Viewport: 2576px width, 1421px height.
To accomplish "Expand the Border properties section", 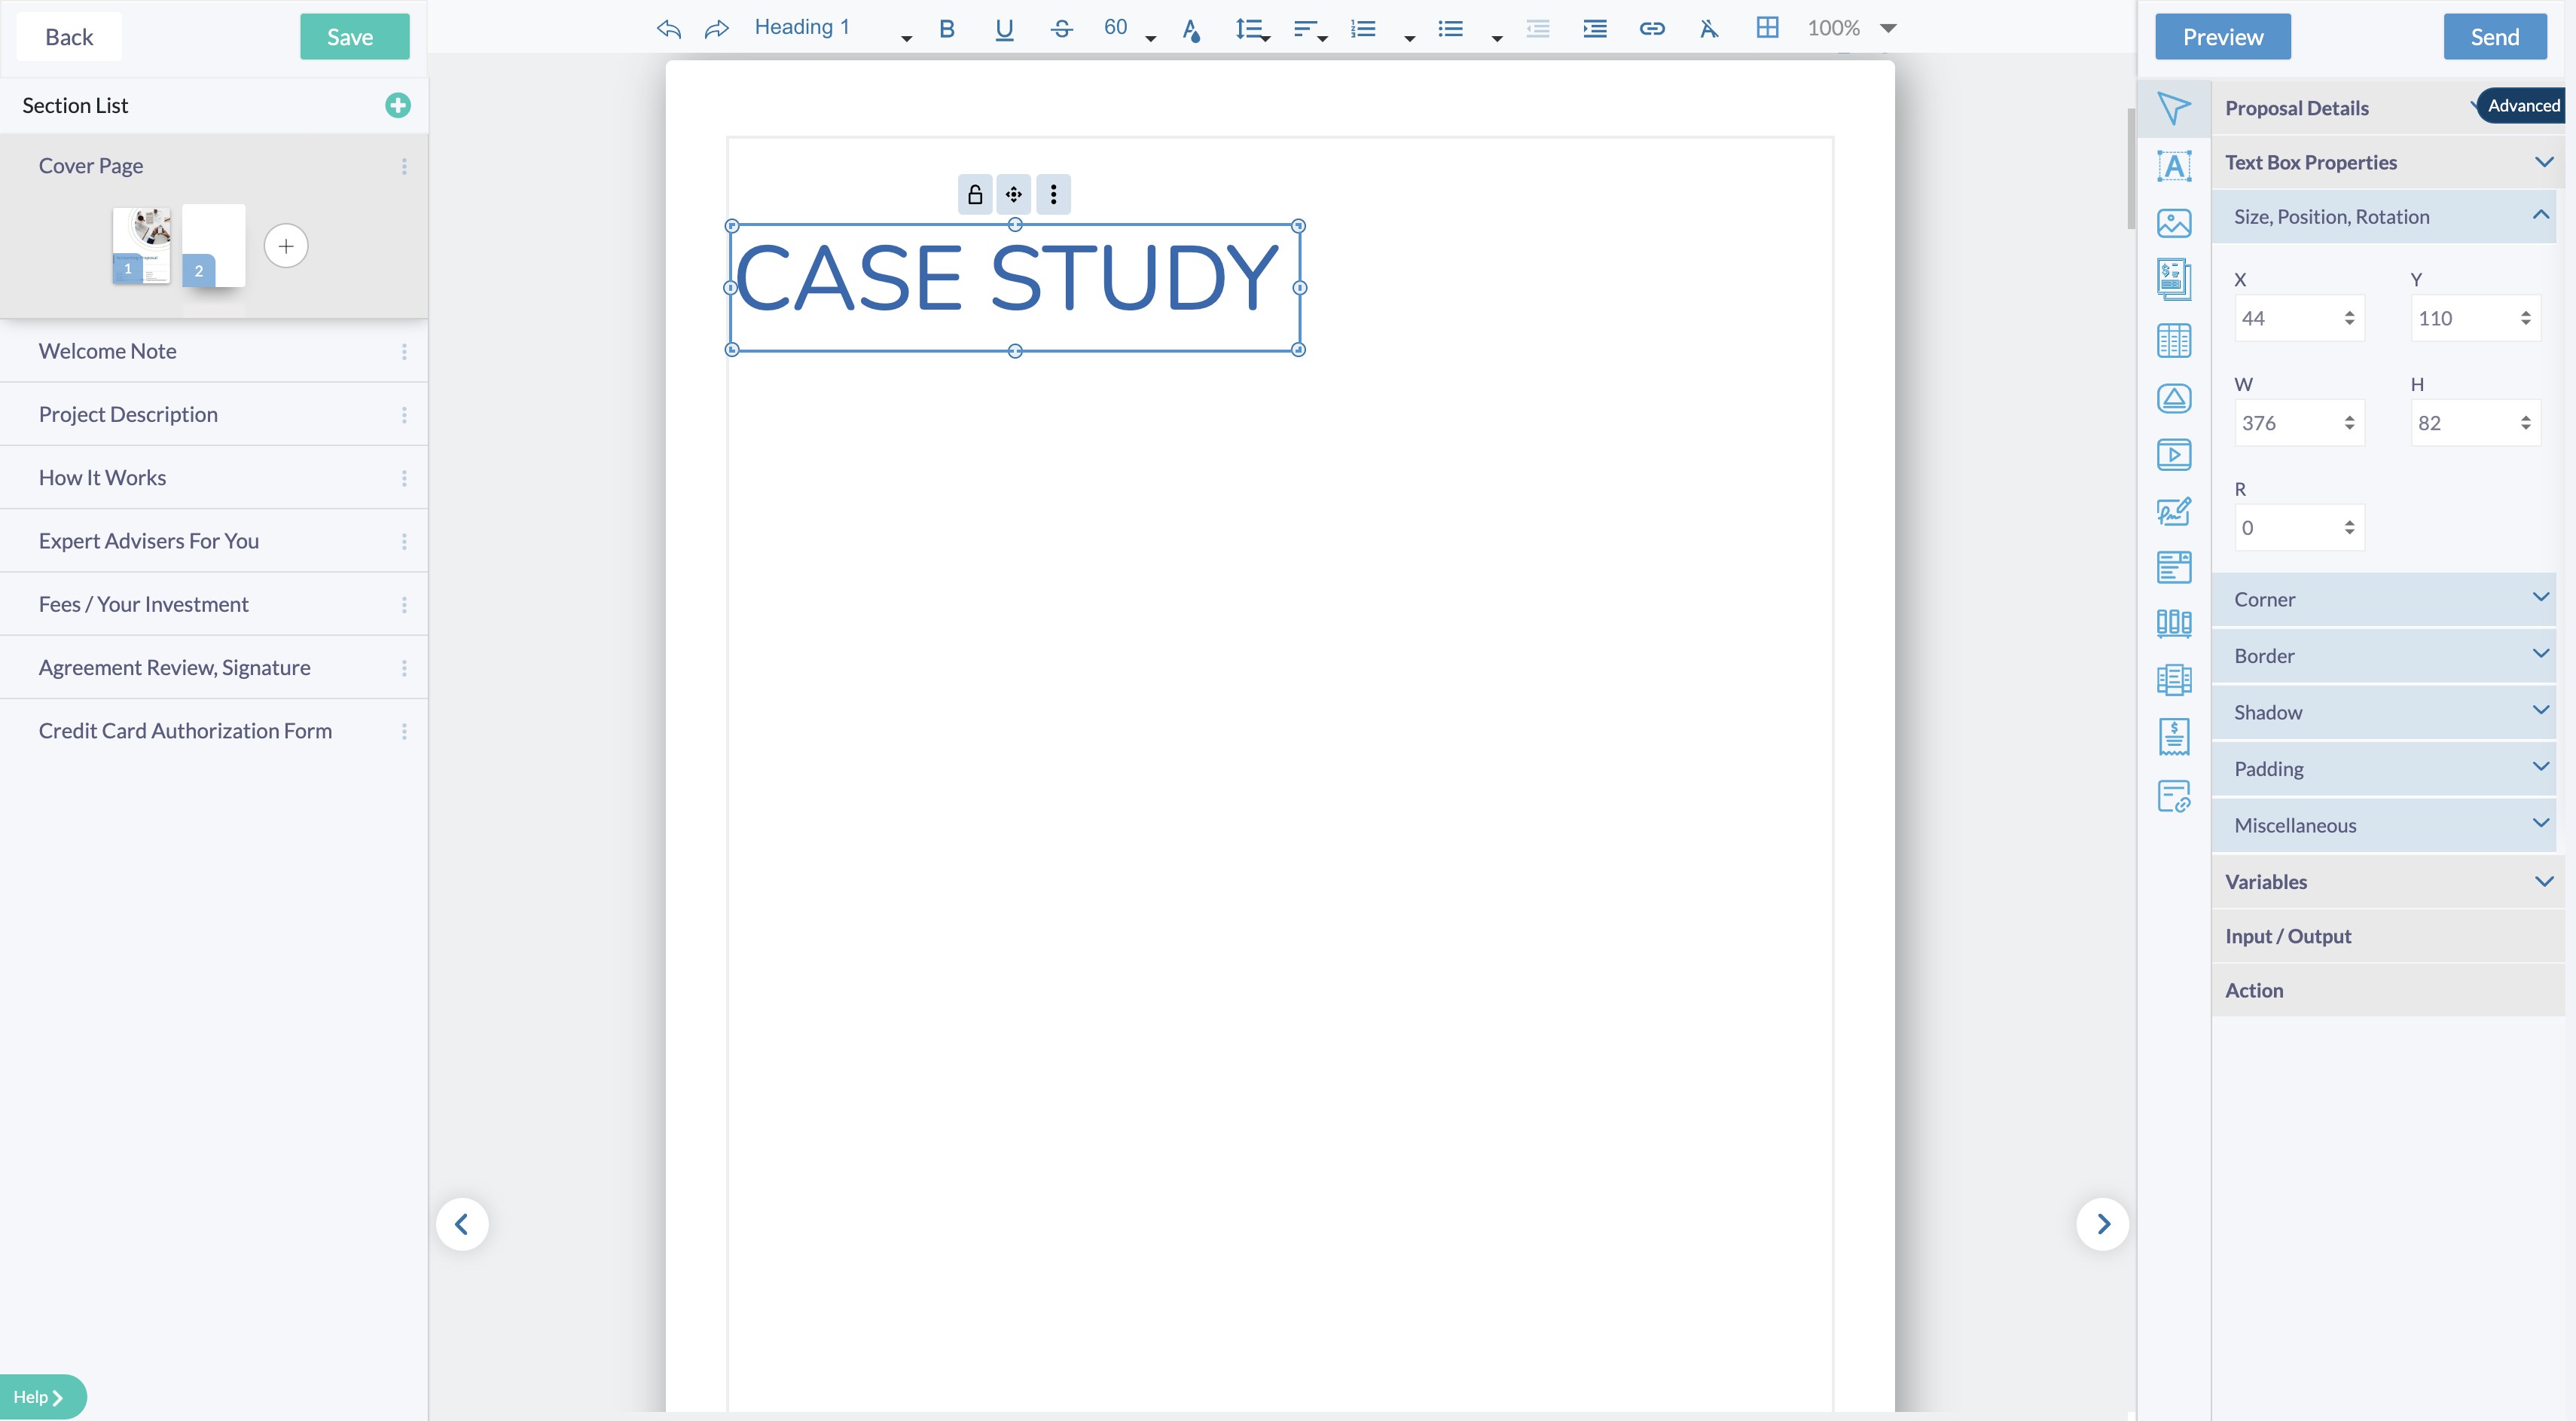I will click(2384, 656).
